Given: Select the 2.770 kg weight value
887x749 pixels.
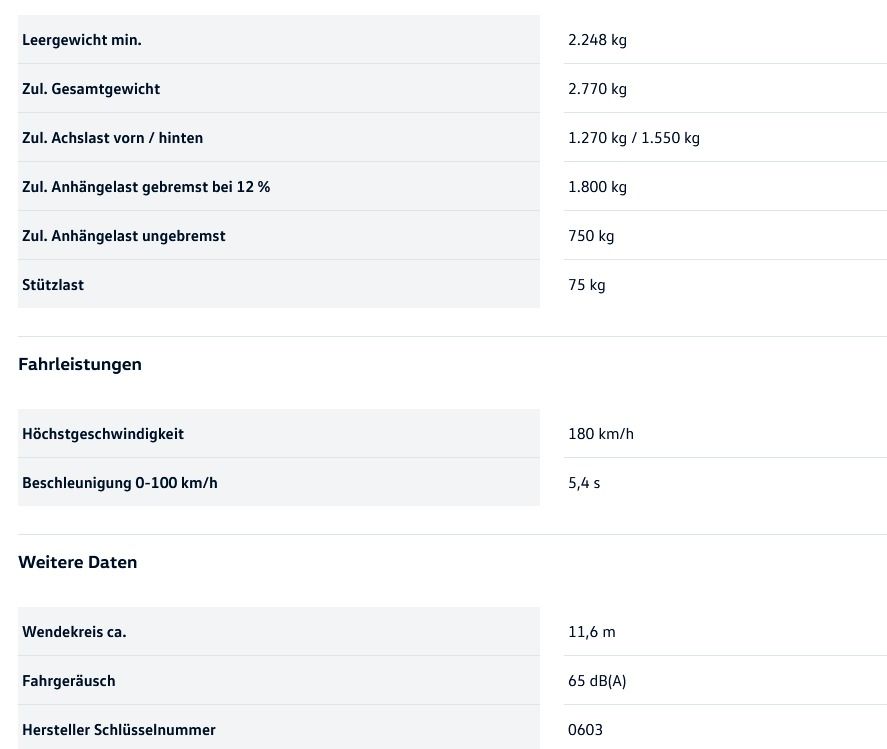Looking at the screenshot, I should coord(597,89).
